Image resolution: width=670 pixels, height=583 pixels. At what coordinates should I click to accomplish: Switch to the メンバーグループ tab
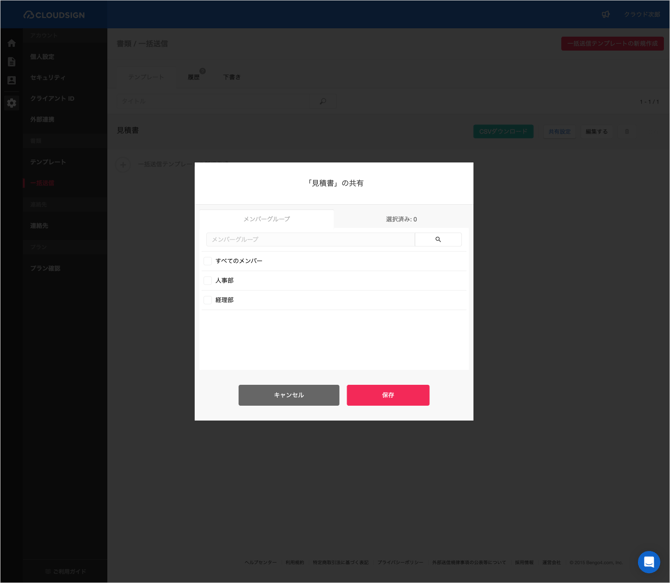coord(267,219)
